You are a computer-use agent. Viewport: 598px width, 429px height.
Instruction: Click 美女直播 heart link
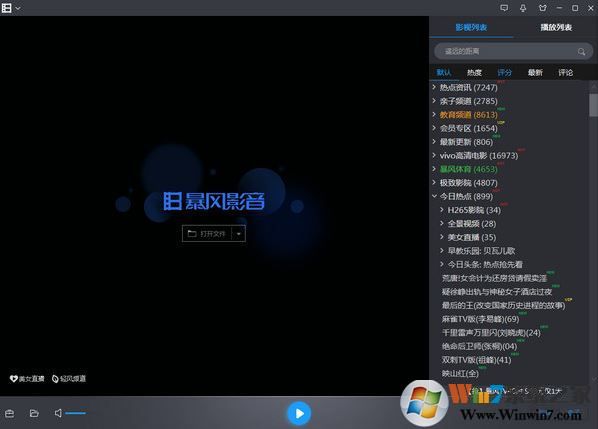coord(27,379)
